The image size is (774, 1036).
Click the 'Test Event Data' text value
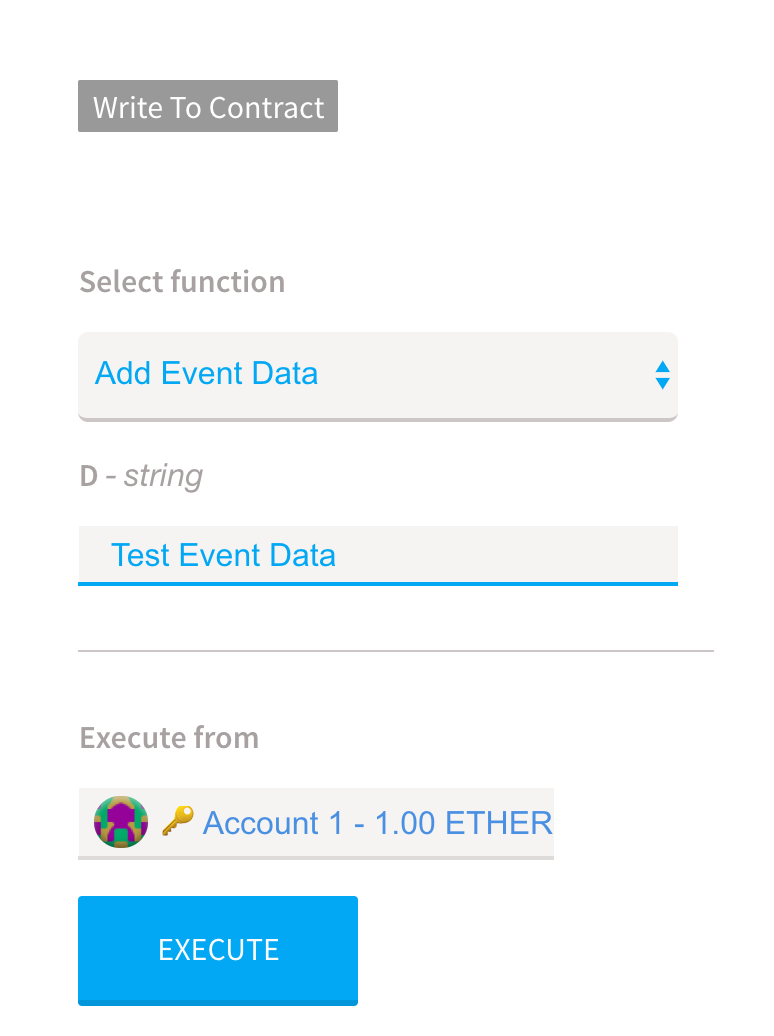tap(223, 555)
